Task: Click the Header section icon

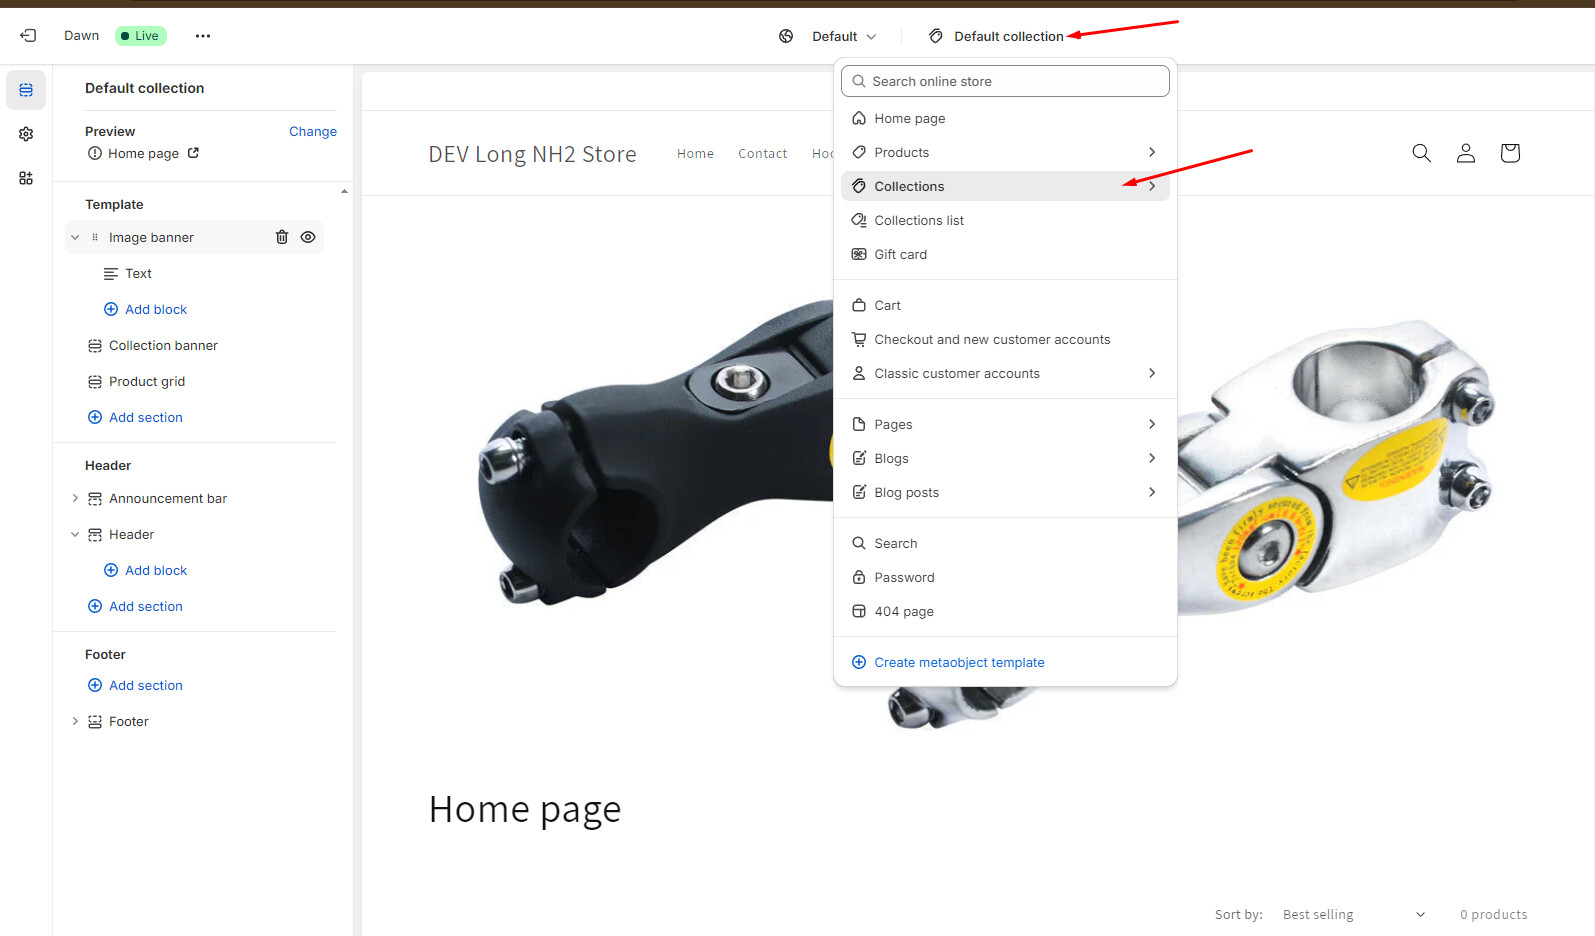Action: (95, 534)
